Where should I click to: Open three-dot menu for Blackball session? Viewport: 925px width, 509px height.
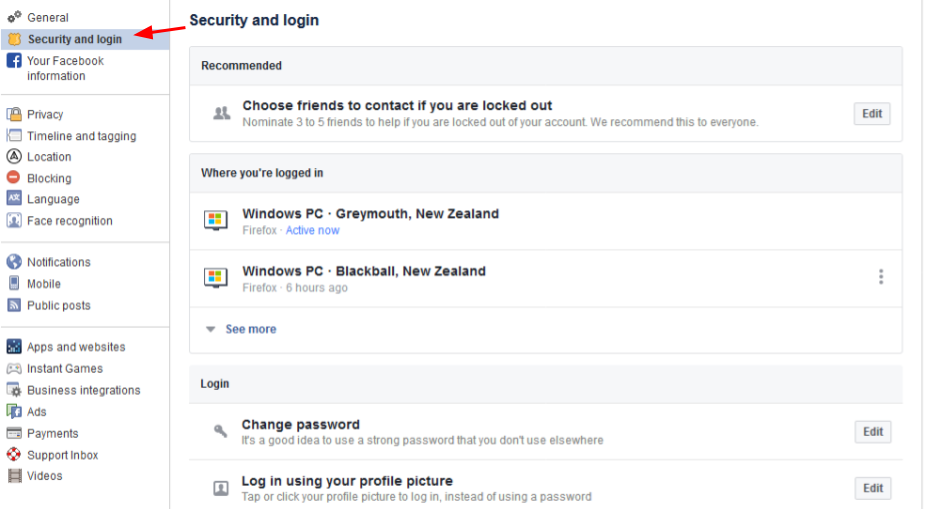coord(881,277)
